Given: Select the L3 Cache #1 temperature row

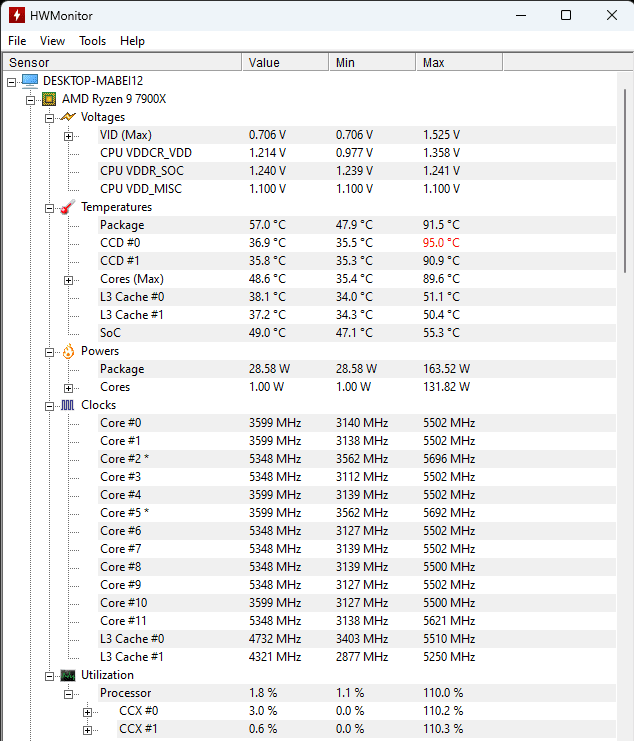Looking at the screenshot, I should point(357,315).
